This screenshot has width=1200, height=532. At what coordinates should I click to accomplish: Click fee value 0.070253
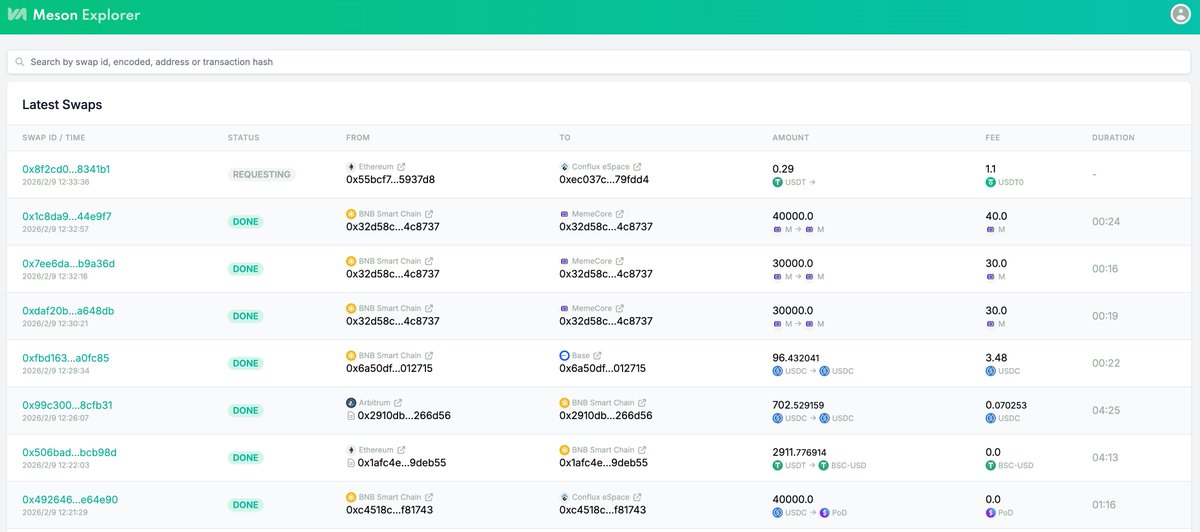click(x=1006, y=405)
